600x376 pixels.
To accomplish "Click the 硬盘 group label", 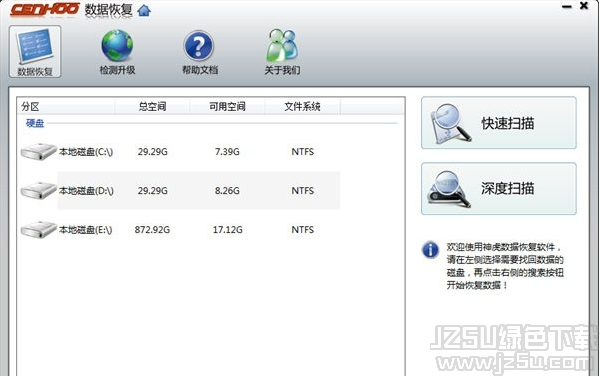I will (35, 123).
